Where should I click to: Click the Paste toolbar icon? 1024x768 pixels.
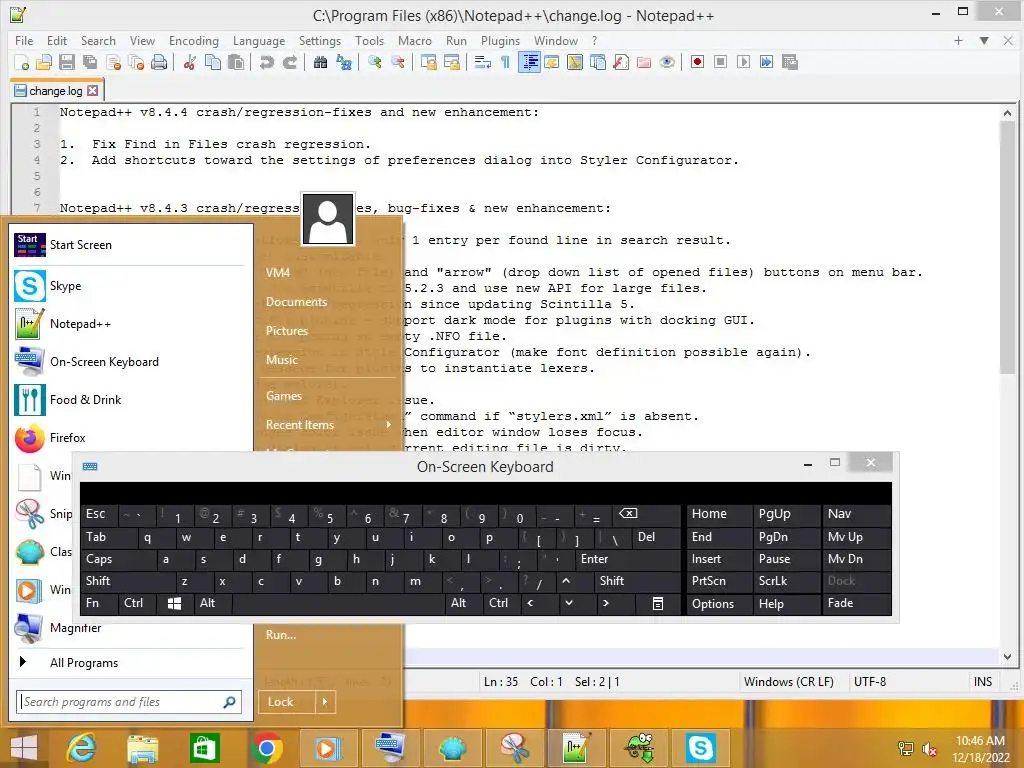pos(236,63)
